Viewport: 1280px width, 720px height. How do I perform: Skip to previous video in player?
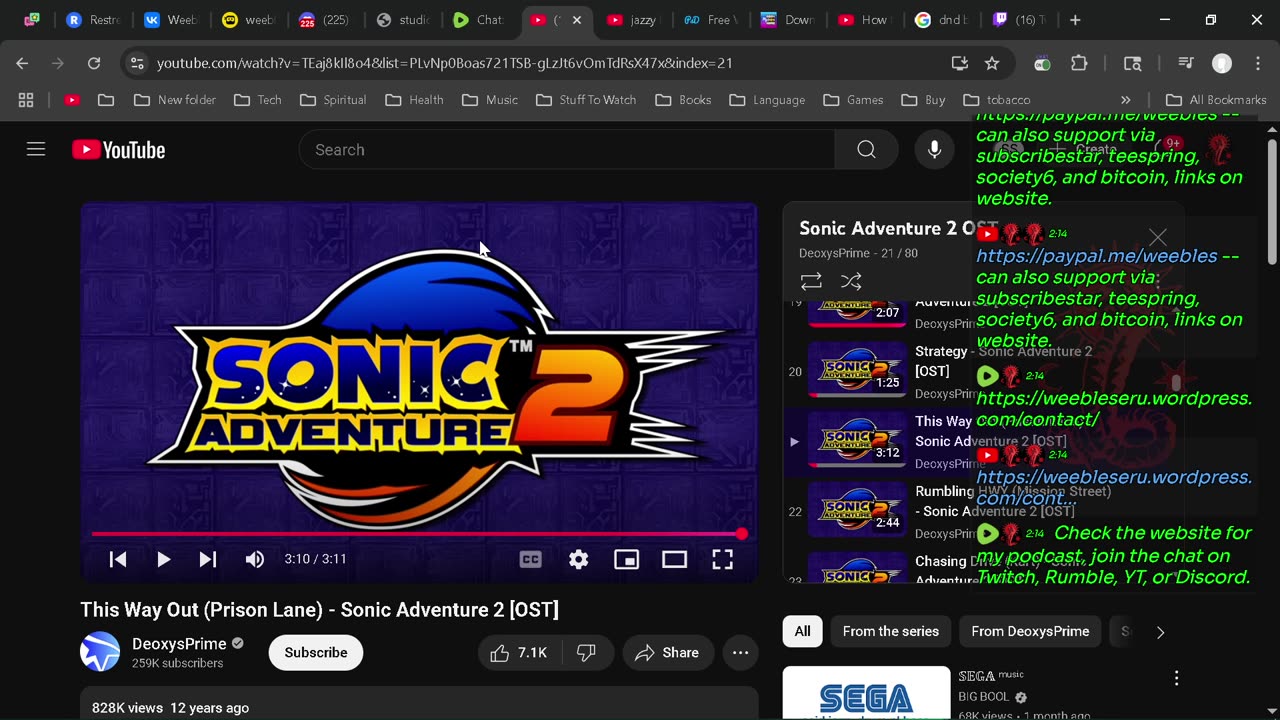click(118, 559)
